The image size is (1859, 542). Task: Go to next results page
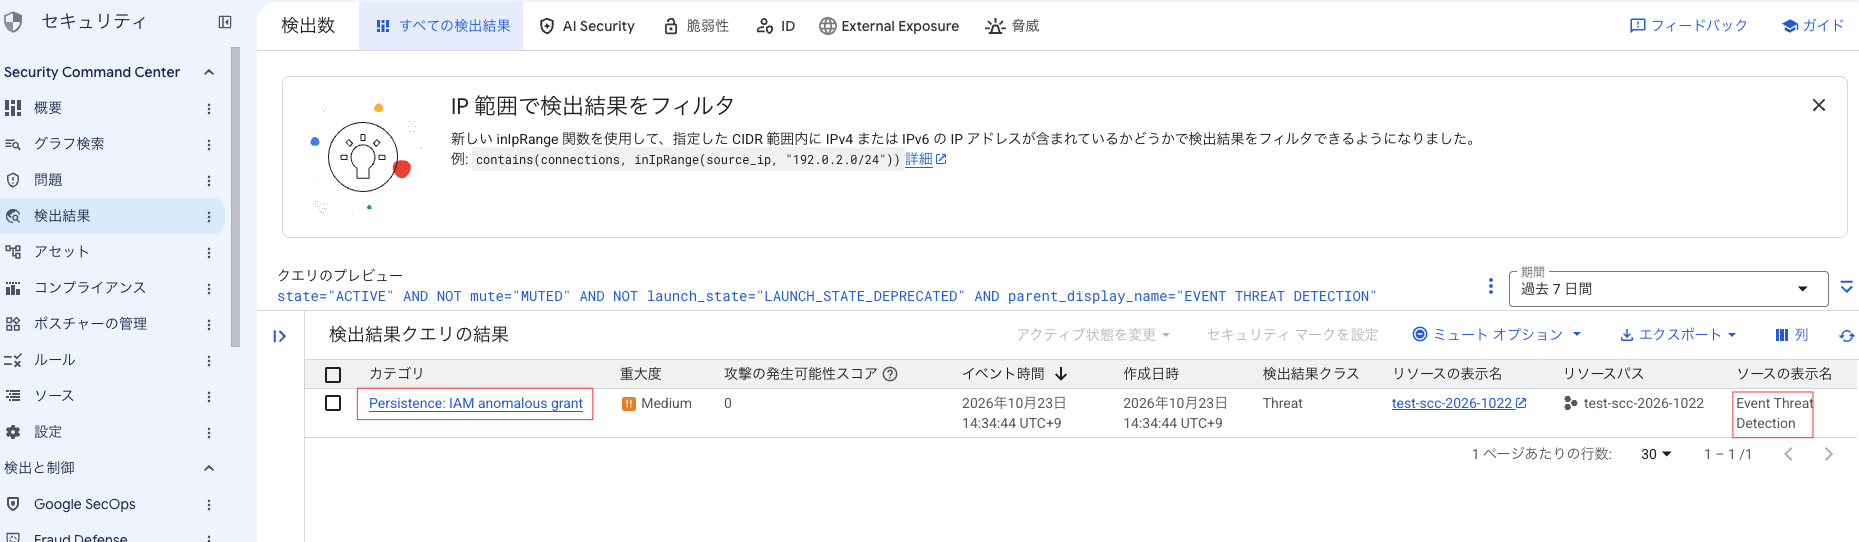[x=1829, y=454]
